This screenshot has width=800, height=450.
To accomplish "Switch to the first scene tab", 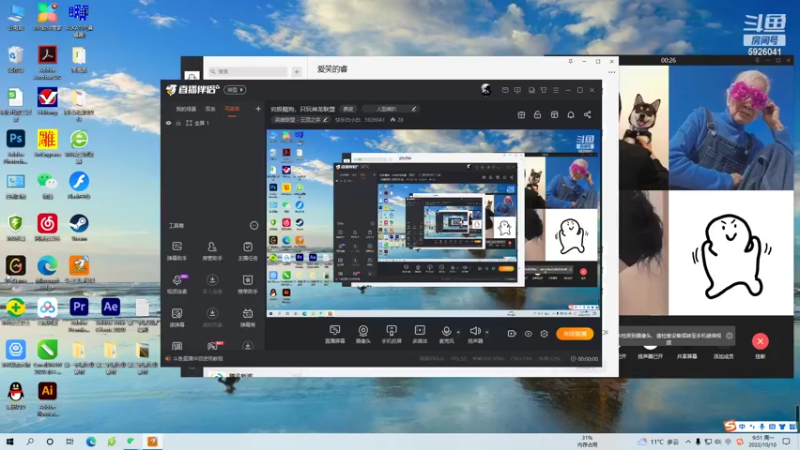I will (x=186, y=109).
